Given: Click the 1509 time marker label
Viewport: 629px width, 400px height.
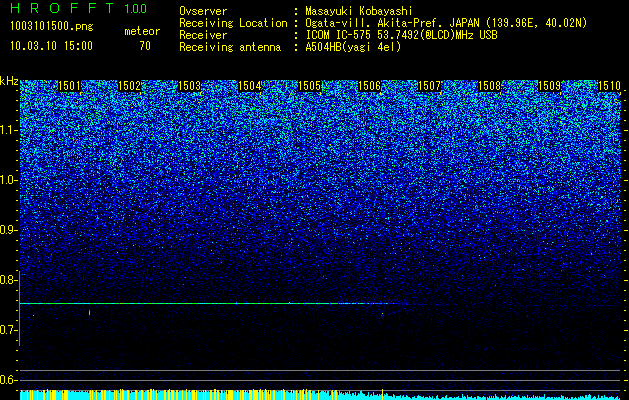Looking at the screenshot, I should point(550,86).
